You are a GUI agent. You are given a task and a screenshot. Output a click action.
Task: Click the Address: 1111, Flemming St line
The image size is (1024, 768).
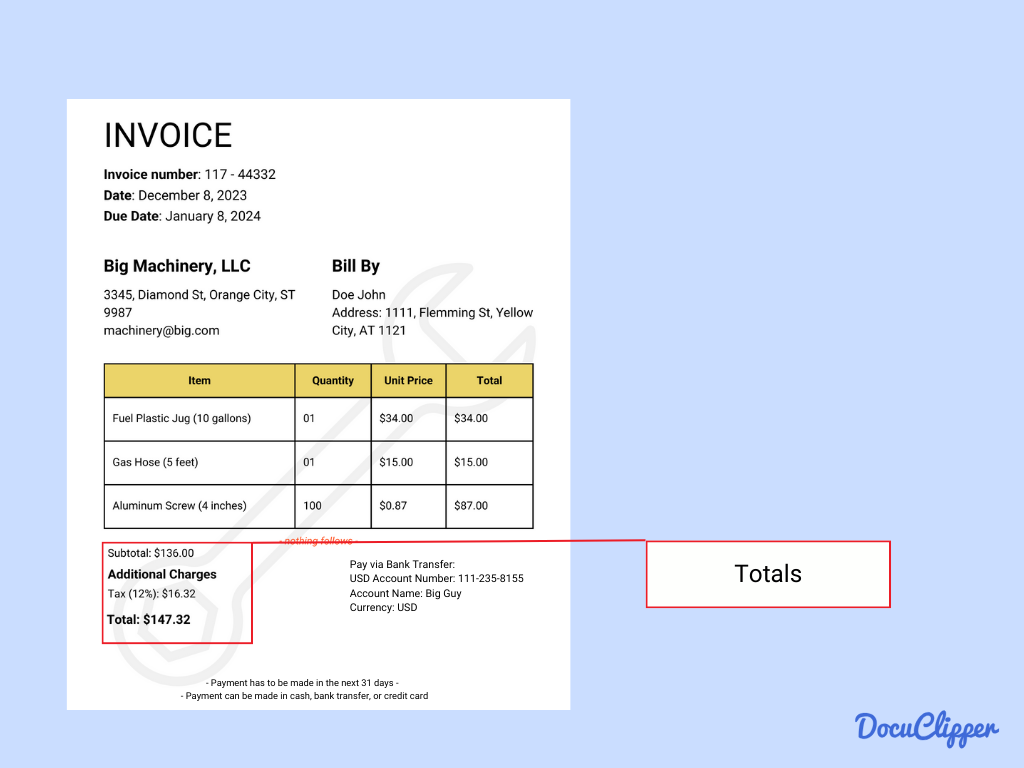pyautogui.click(x=432, y=313)
